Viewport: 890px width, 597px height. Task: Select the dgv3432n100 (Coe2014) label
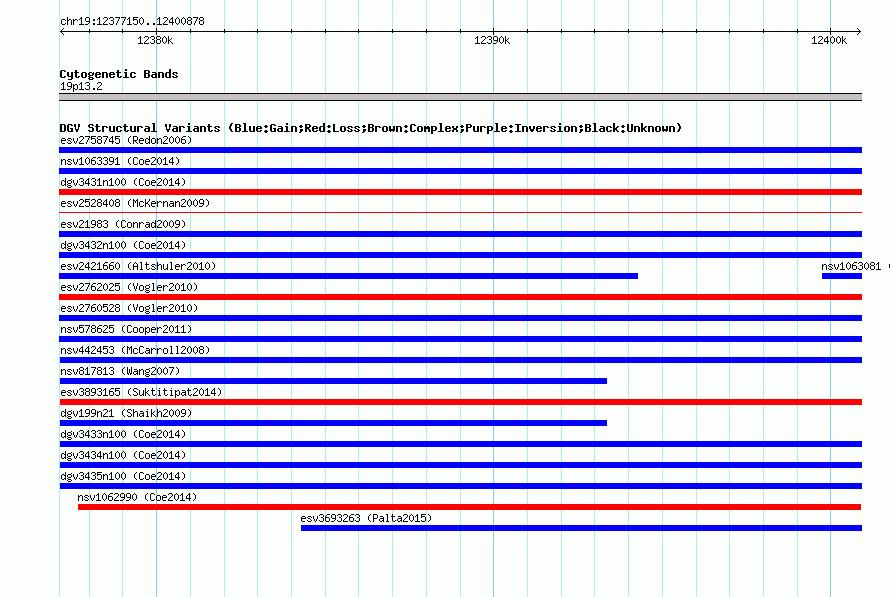point(123,245)
